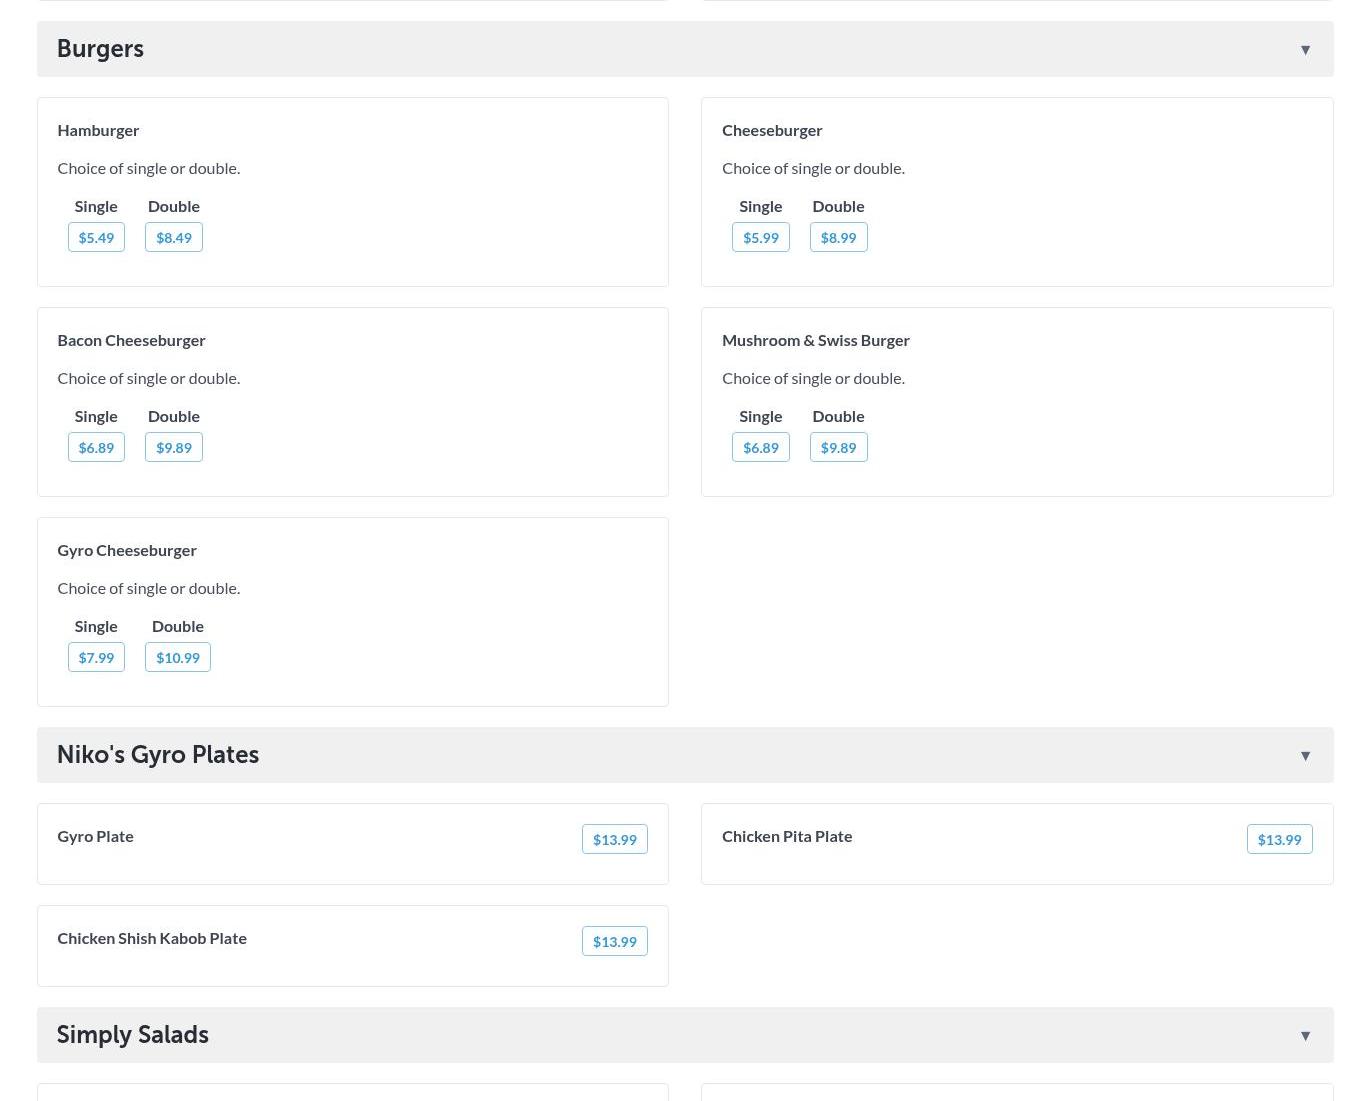Image resolution: width=1370 pixels, height=1101 pixels.
Task: Add Bacon Cheeseburger Double $9.89
Action: coord(174,448)
